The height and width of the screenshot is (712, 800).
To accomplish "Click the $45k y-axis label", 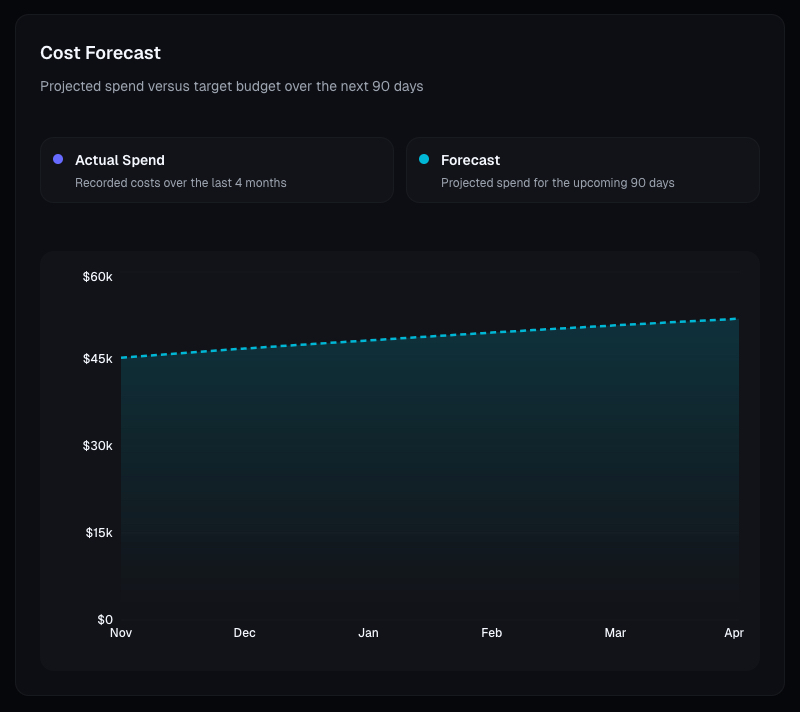I will coord(97,359).
